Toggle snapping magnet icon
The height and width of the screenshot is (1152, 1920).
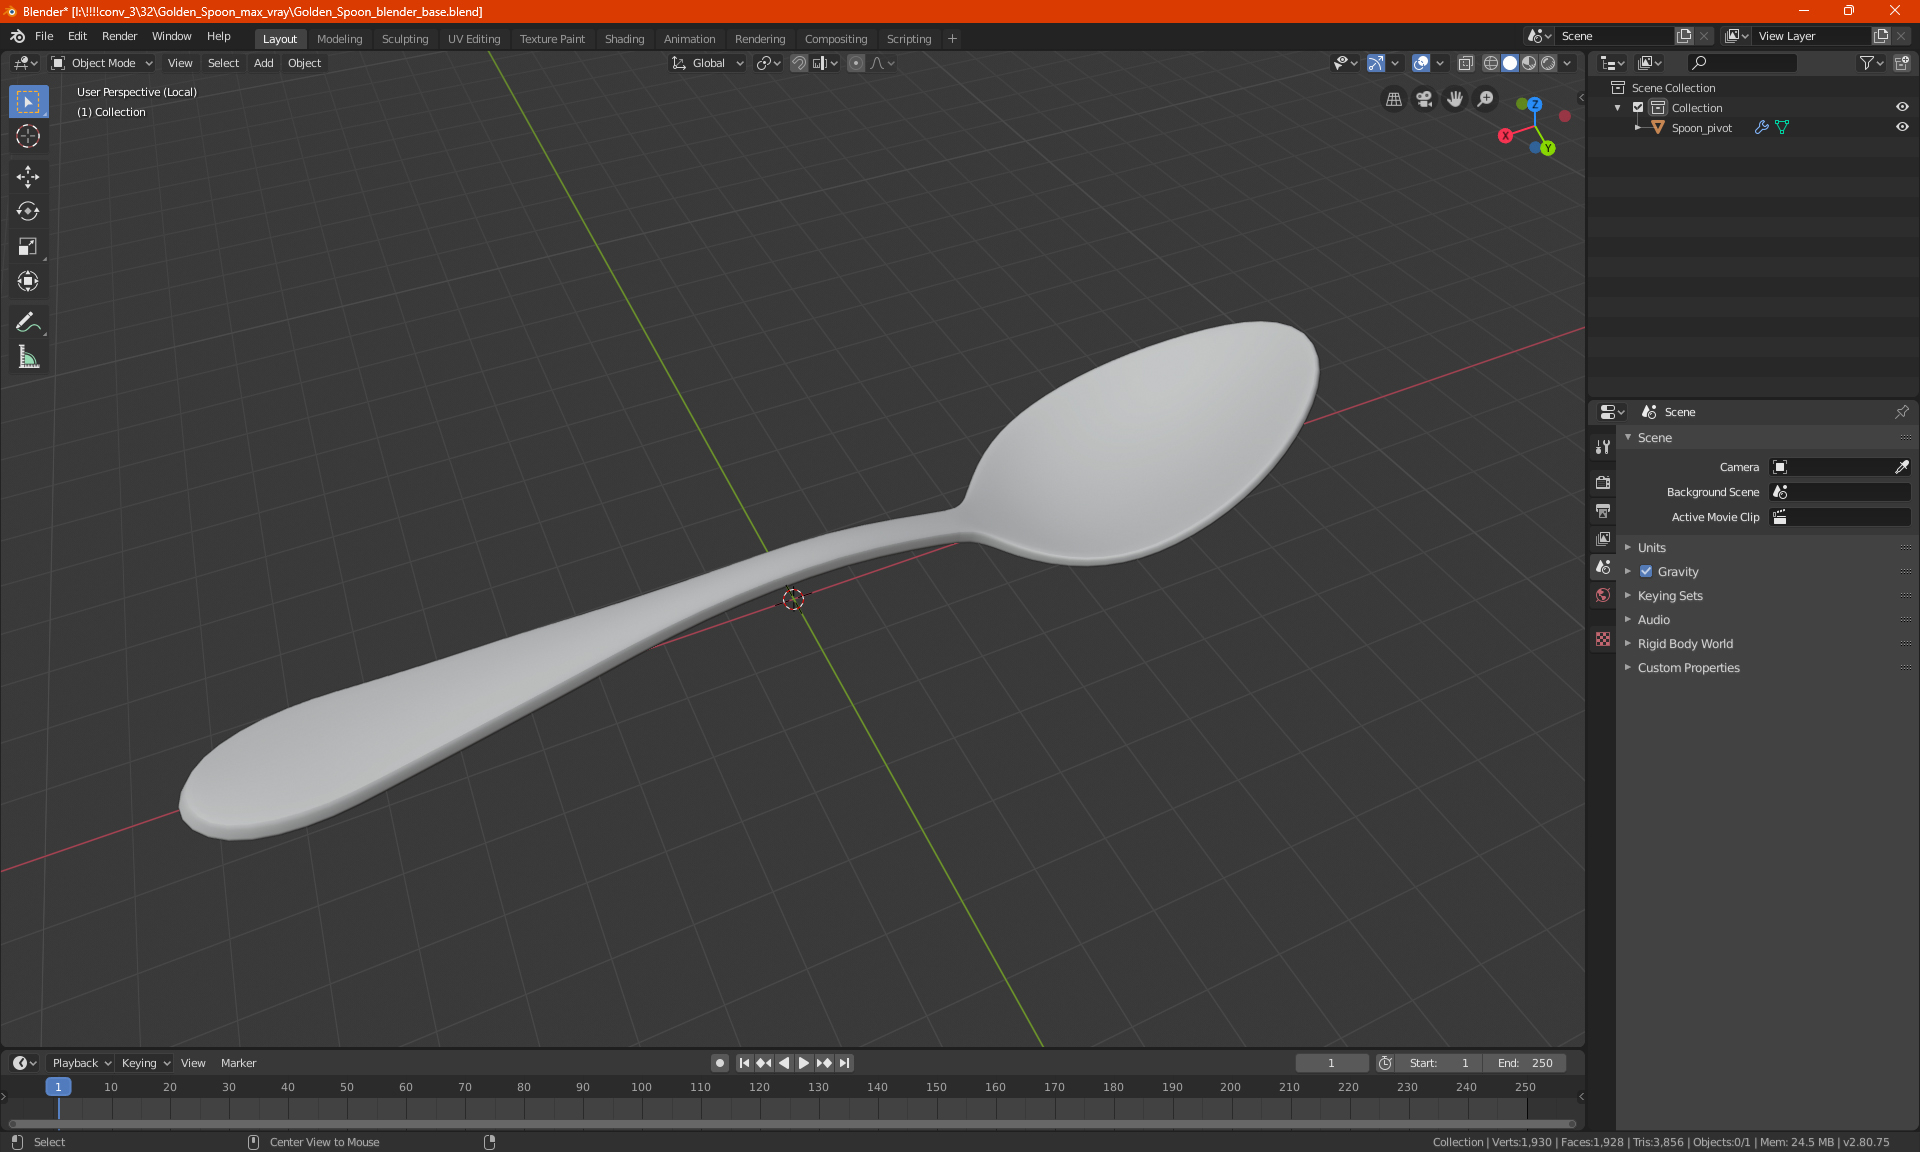click(x=798, y=63)
